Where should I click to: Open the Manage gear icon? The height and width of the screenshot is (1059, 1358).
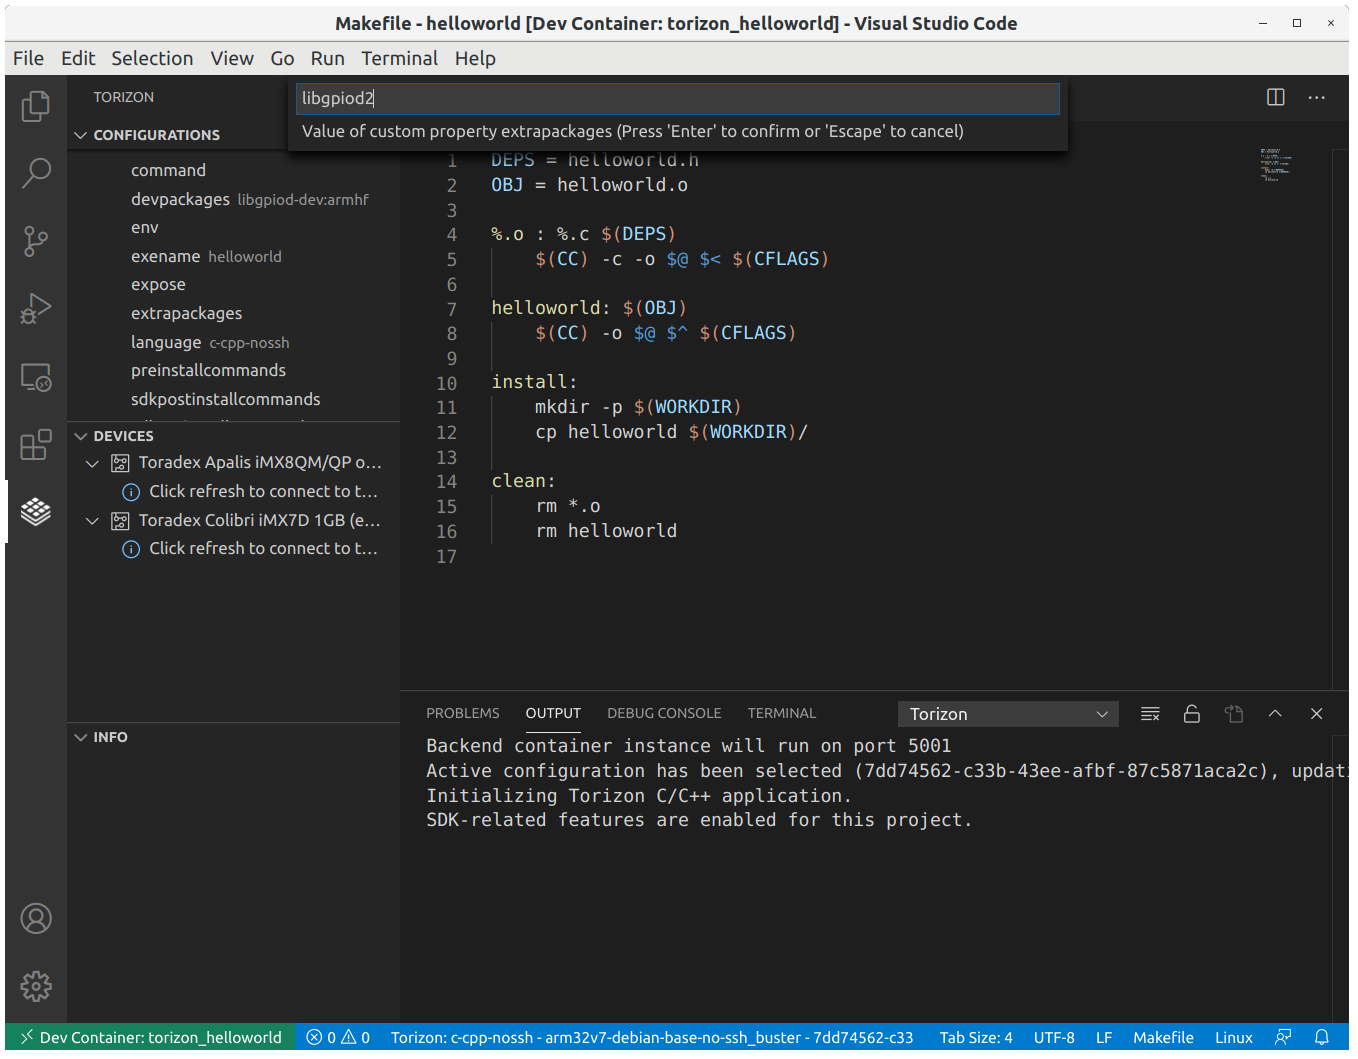(x=36, y=986)
